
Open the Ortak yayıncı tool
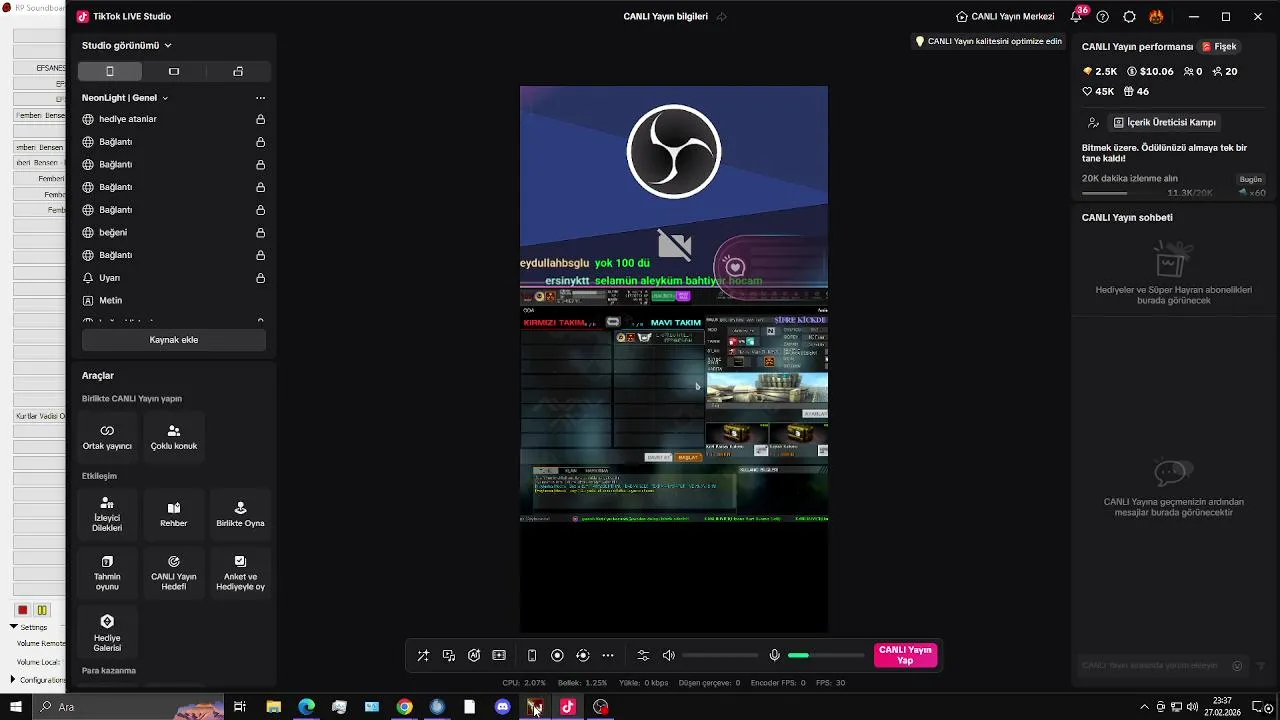107,437
